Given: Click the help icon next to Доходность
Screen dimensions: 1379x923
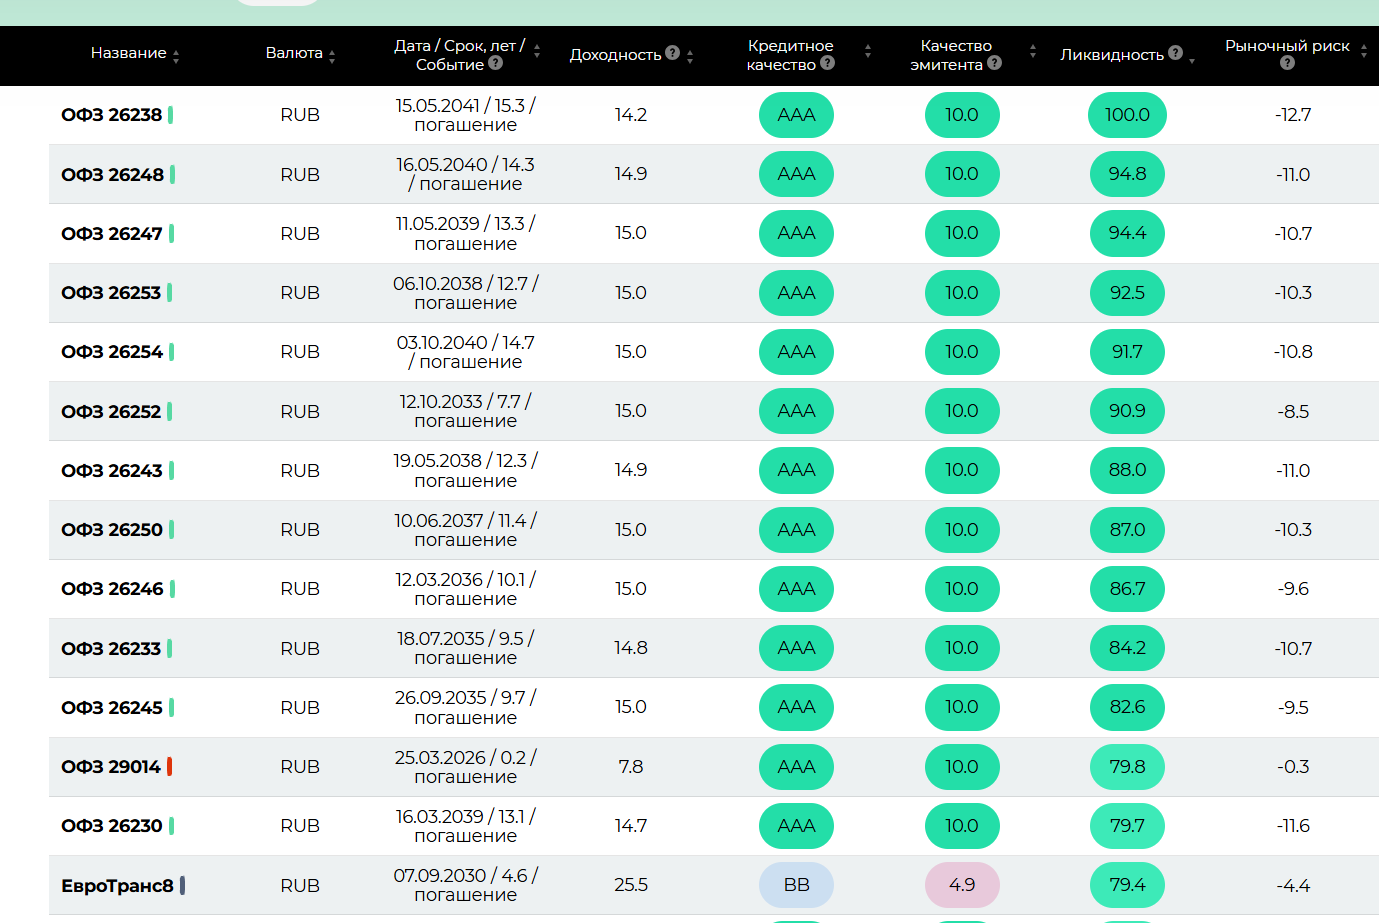Looking at the screenshot, I should (x=672, y=53).
